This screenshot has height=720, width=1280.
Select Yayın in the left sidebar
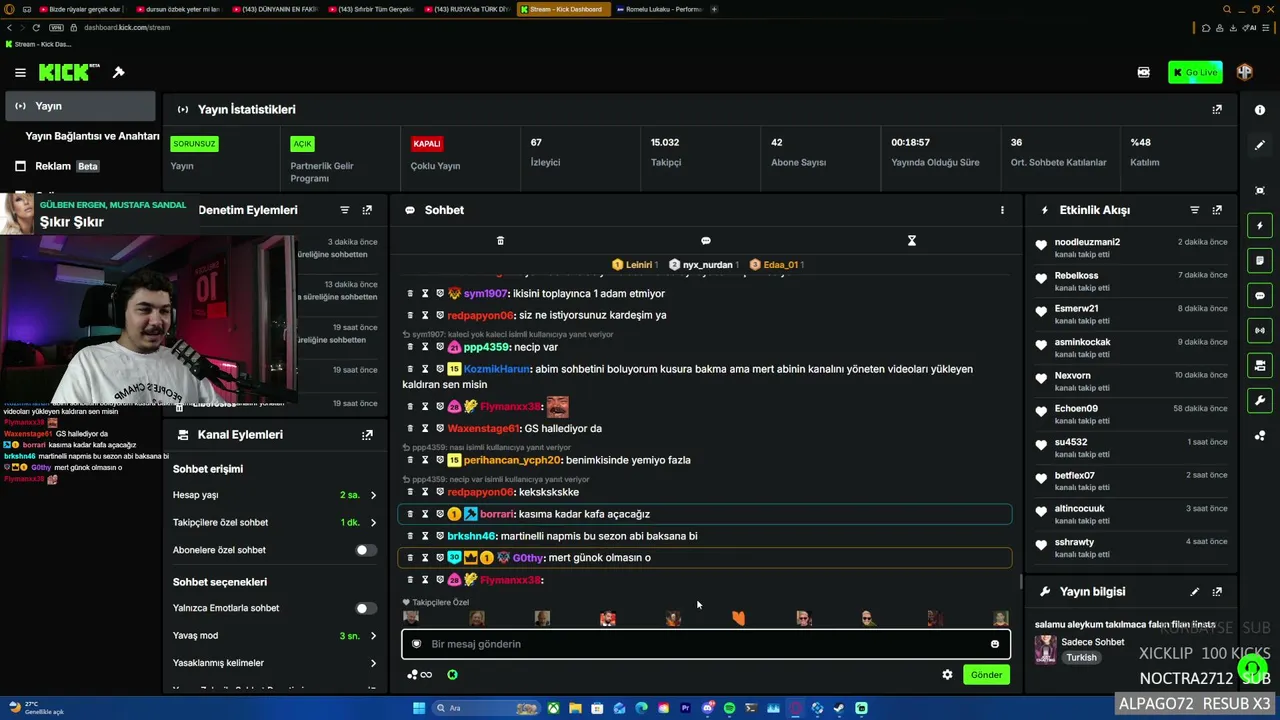pyautogui.click(x=80, y=106)
